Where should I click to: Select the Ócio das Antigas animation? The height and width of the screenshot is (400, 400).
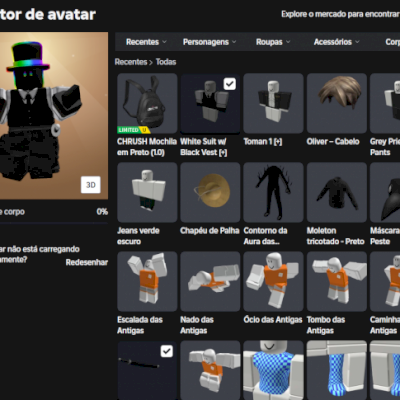coord(273,281)
